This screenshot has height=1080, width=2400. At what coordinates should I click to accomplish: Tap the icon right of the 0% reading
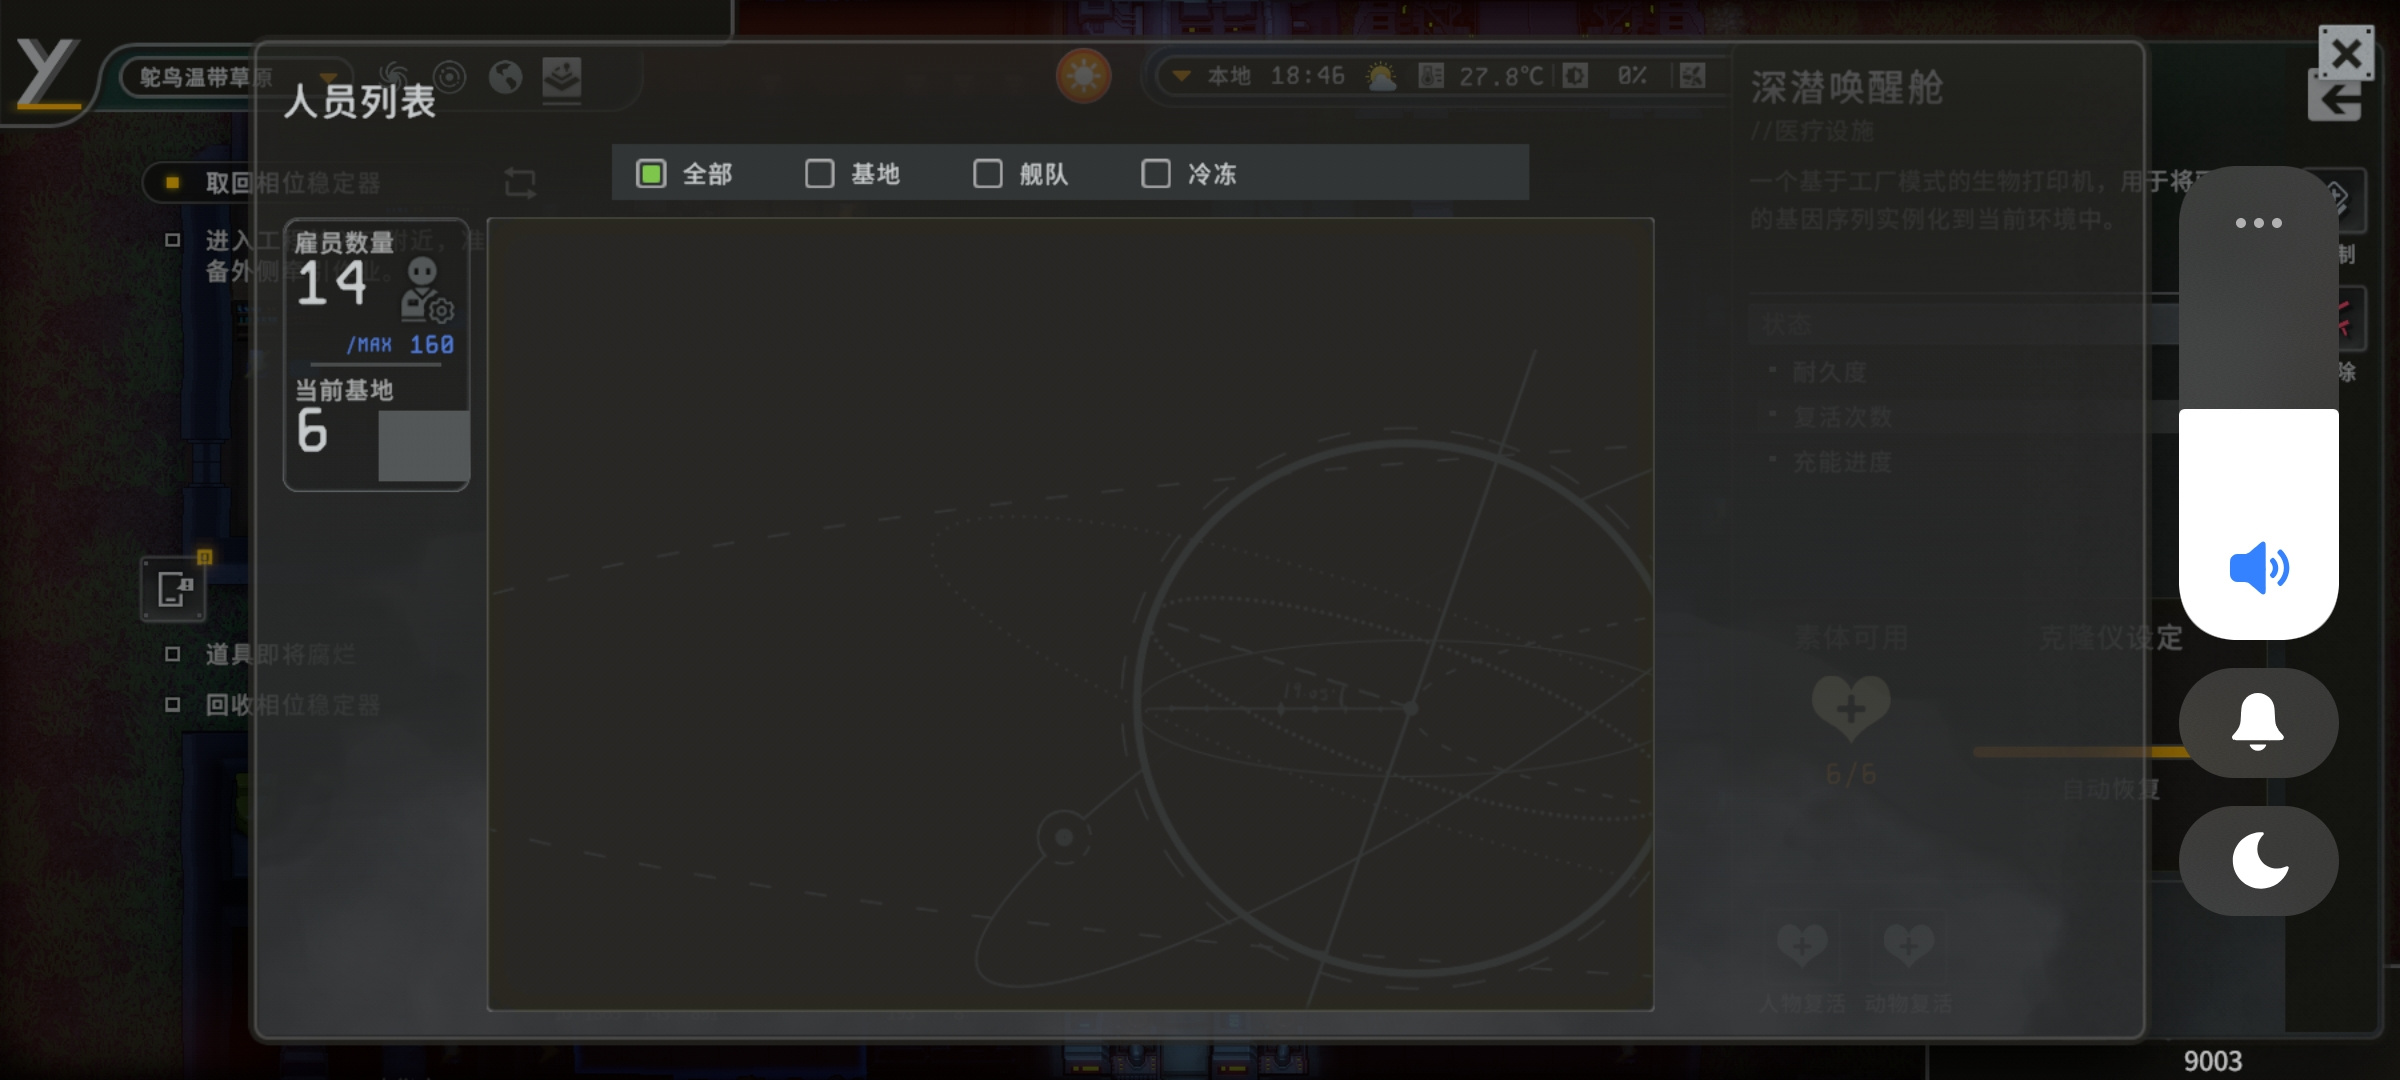pyautogui.click(x=1692, y=76)
